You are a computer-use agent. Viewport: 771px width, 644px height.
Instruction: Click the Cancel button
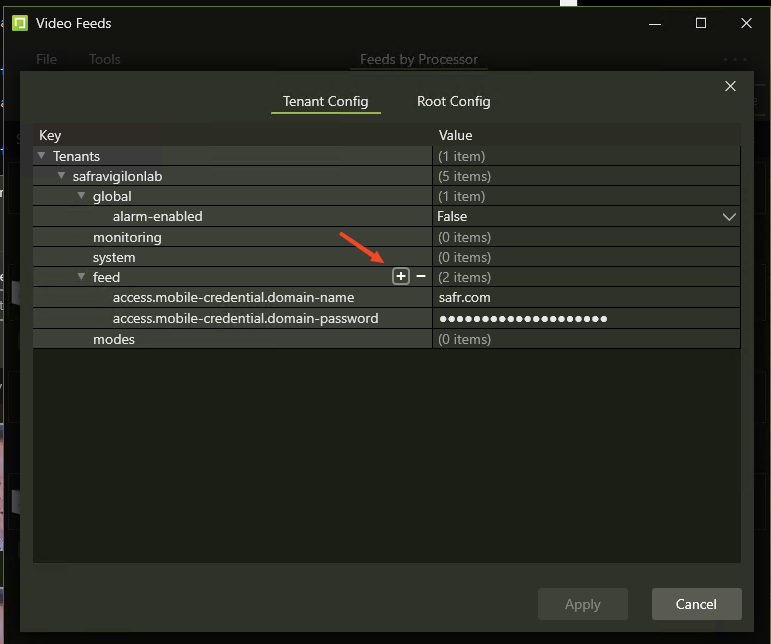(696, 604)
